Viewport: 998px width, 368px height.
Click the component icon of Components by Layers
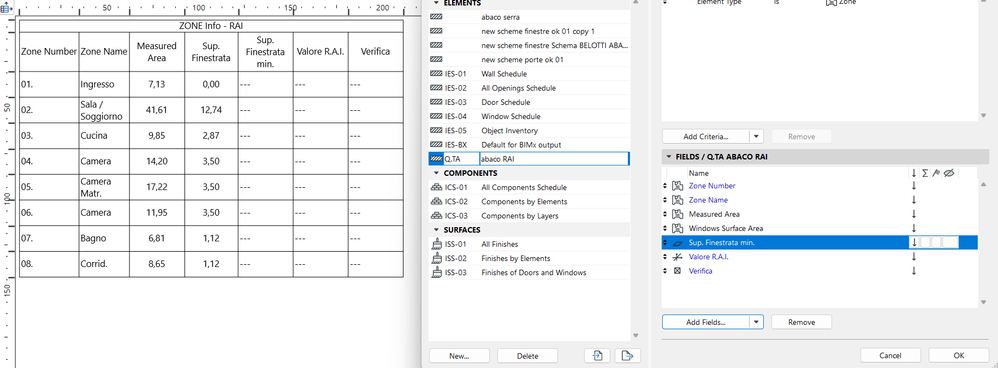(437, 216)
